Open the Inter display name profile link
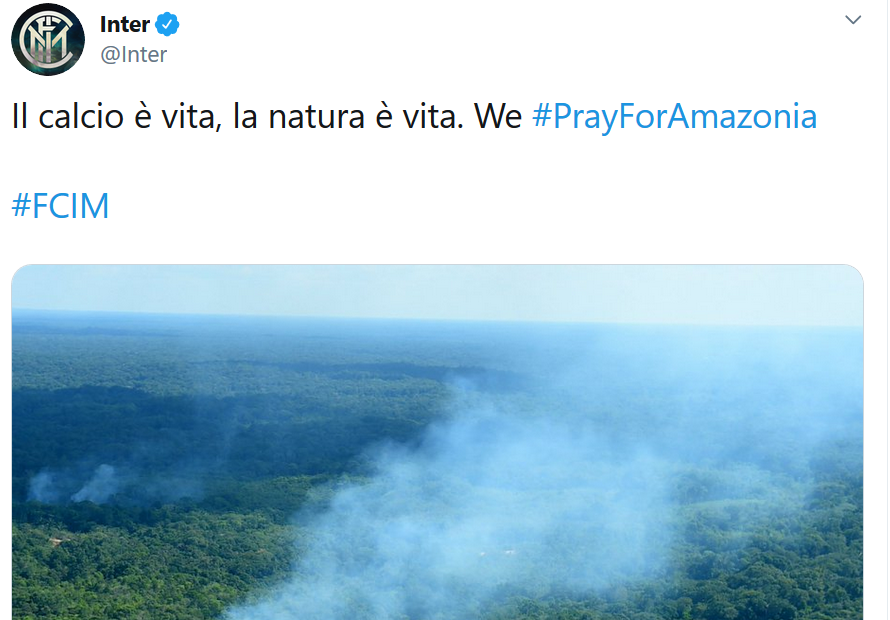Screen dimensions: 890x620 tap(124, 24)
